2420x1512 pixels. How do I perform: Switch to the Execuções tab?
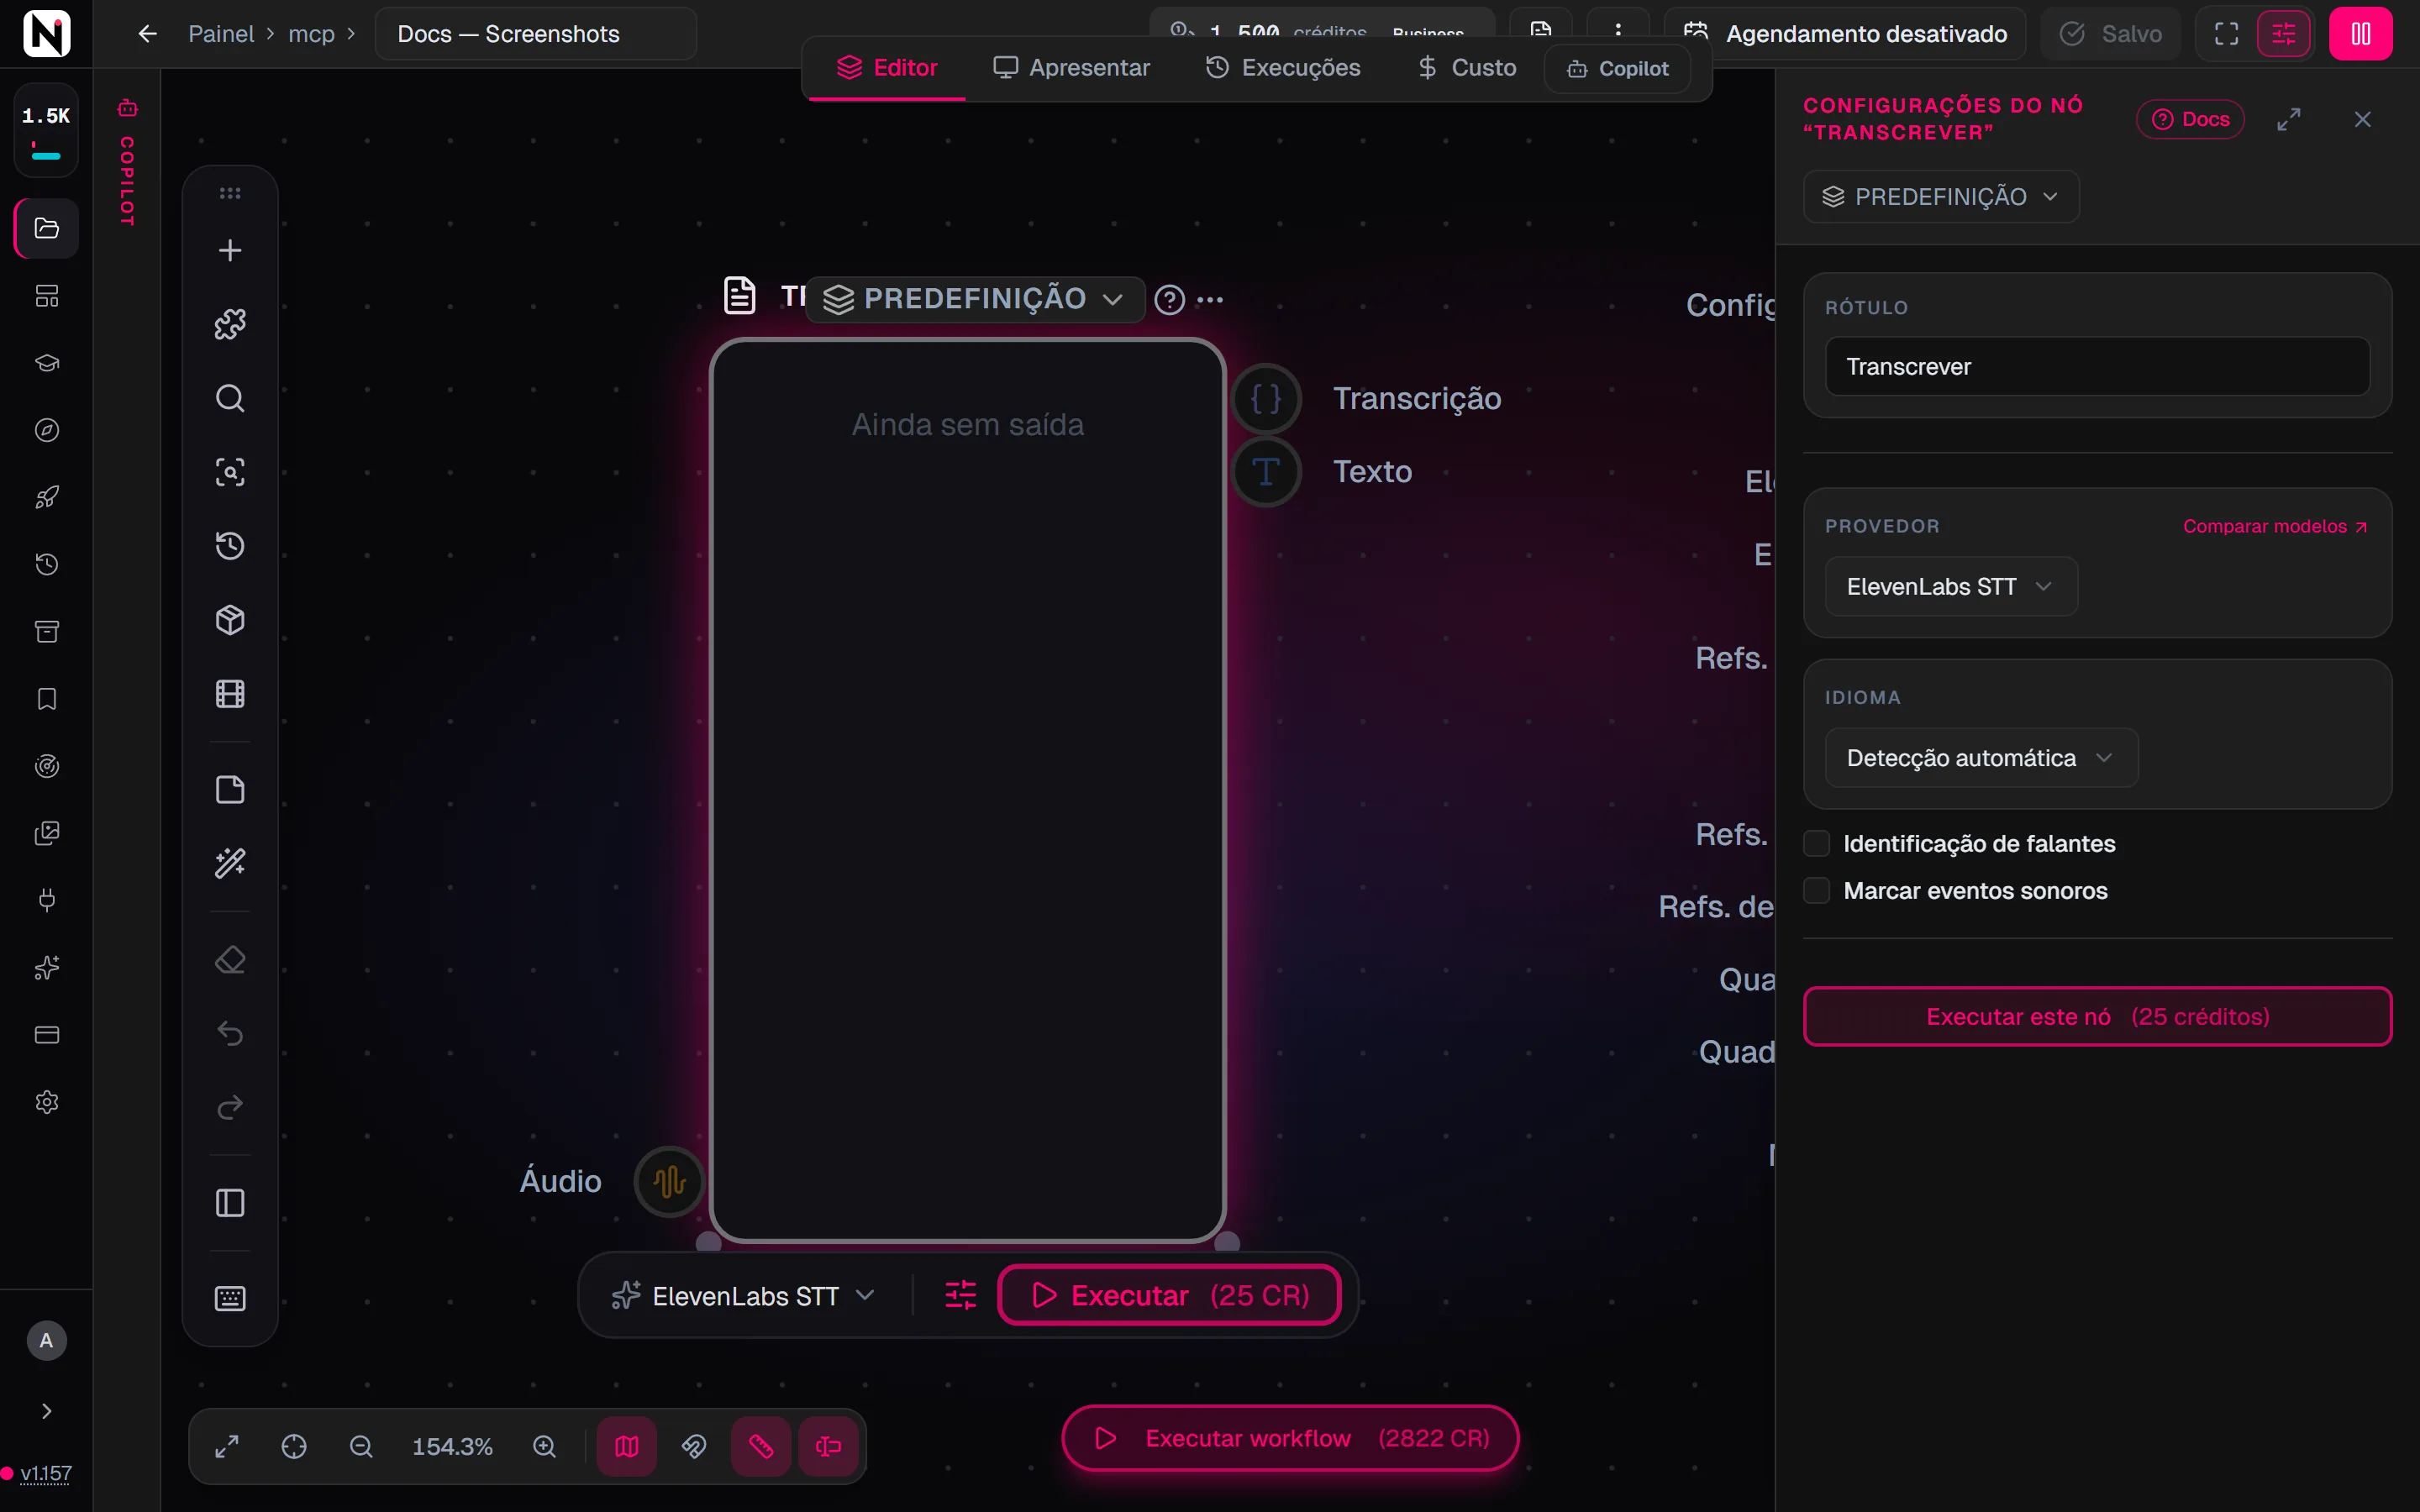click(1283, 68)
